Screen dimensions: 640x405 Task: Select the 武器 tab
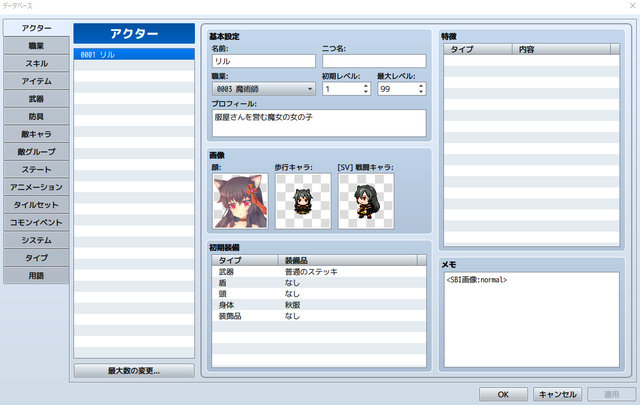pyautogui.click(x=36, y=99)
